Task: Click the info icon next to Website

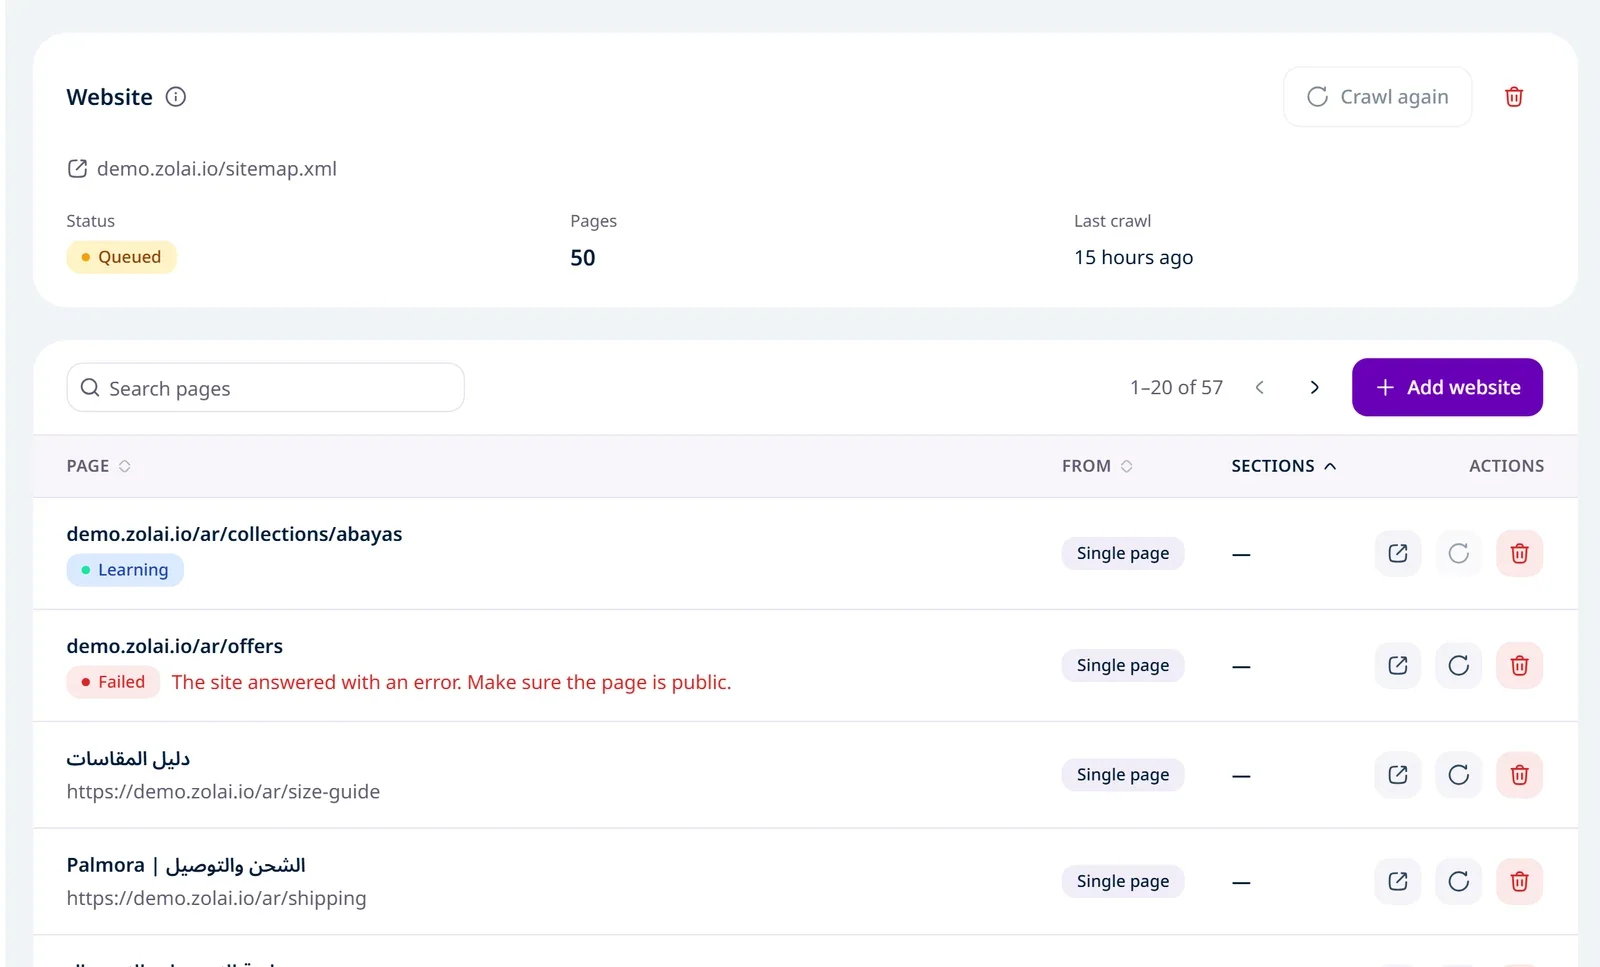Action: click(176, 97)
